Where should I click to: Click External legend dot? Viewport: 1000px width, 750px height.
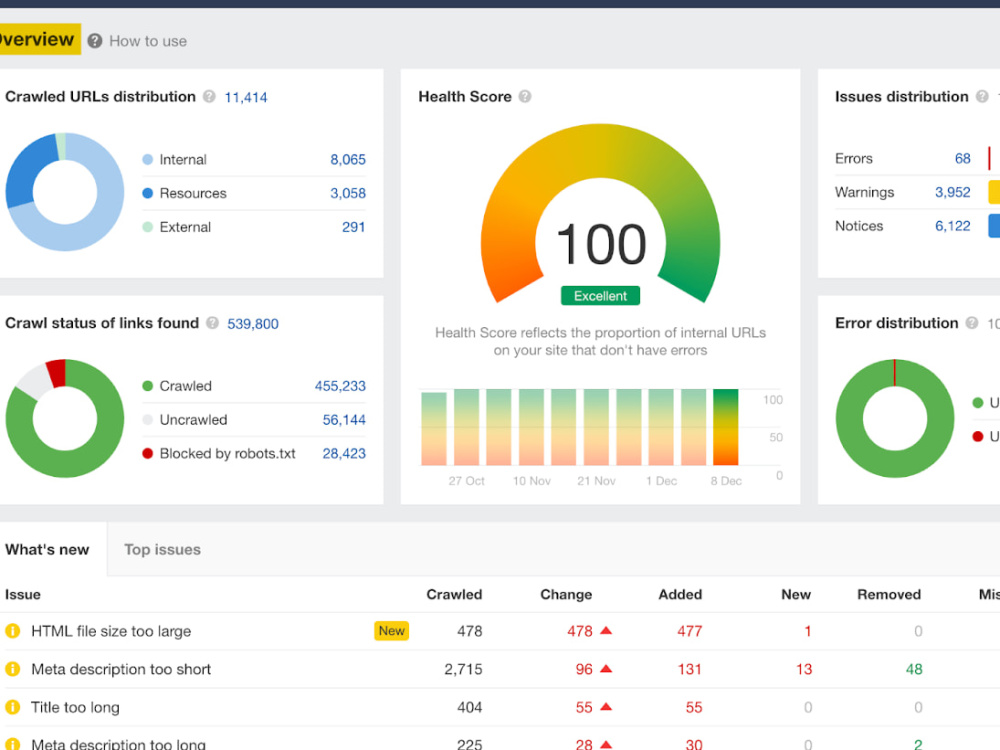pyautogui.click(x=147, y=227)
